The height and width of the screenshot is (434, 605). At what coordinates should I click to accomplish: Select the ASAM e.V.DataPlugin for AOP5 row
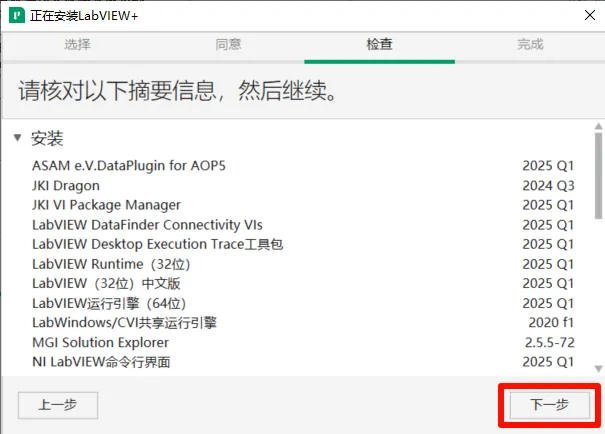(x=303, y=166)
